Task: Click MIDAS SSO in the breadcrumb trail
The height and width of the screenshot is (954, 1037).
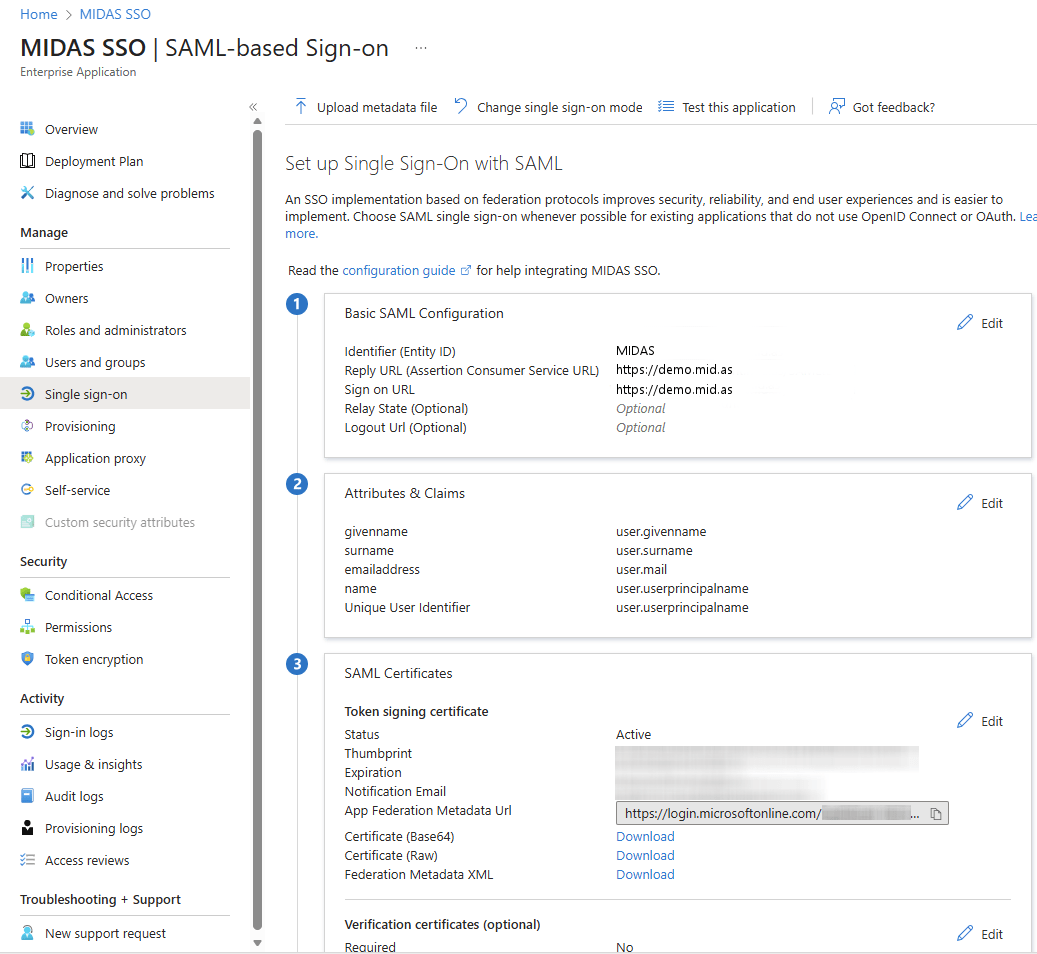Action: pos(114,13)
